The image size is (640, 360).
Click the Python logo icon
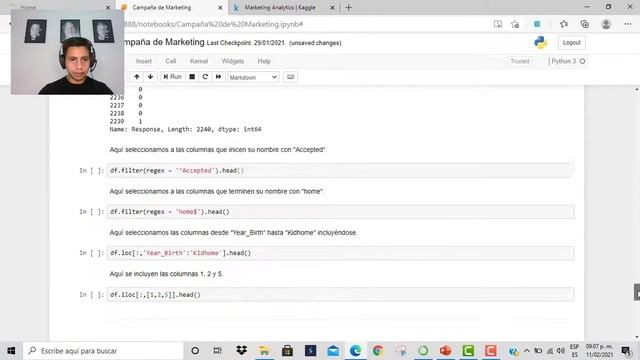click(540, 42)
